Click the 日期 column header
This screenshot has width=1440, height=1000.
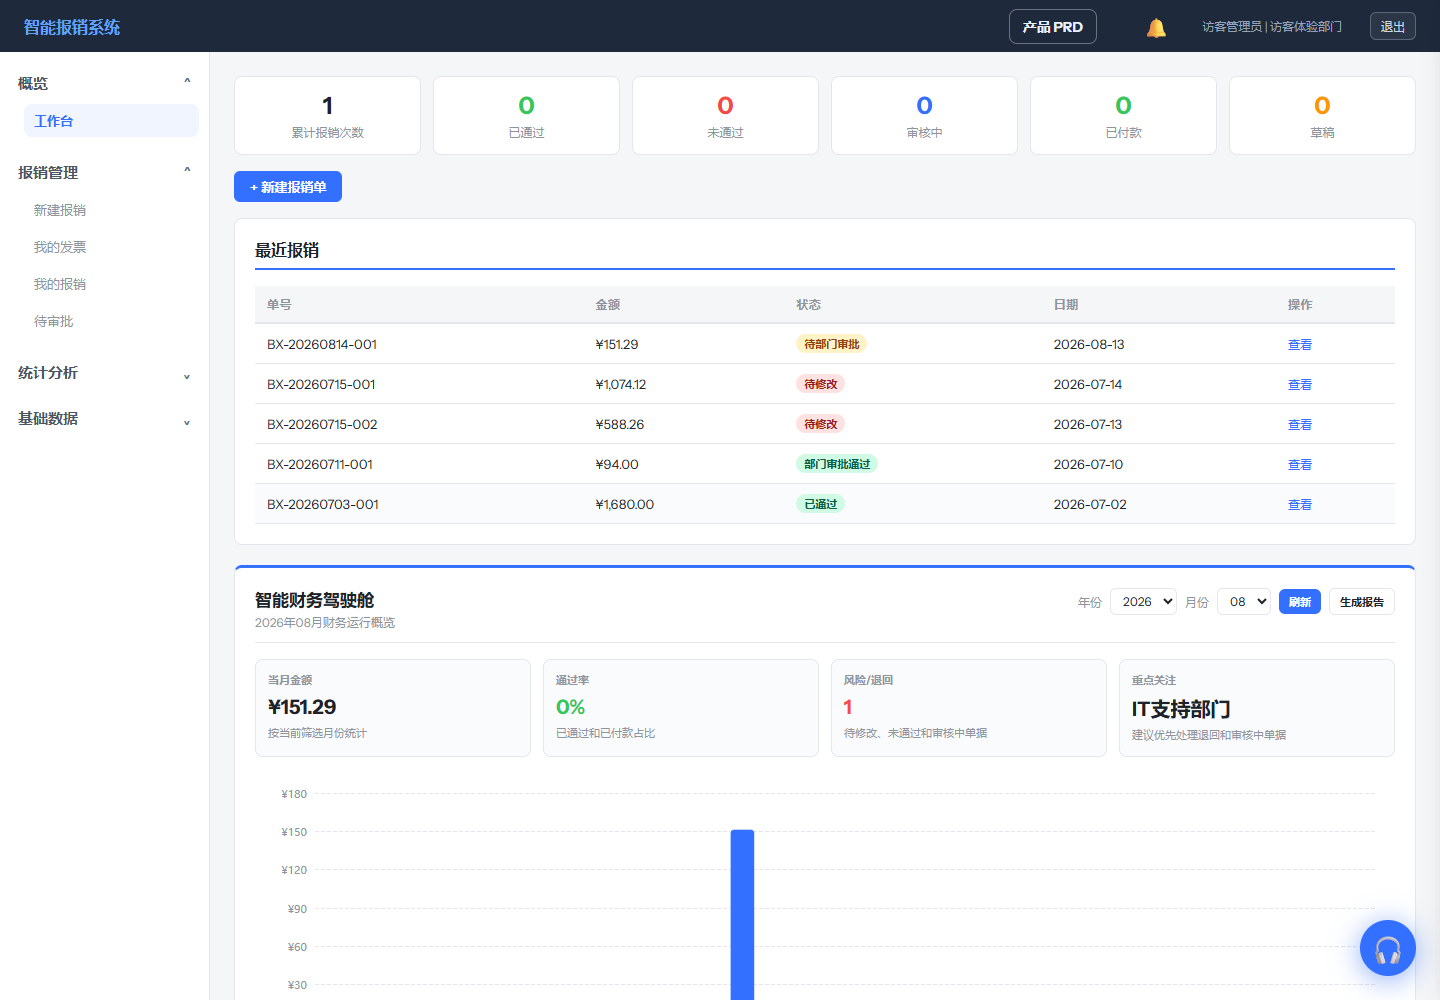[x=1066, y=305]
